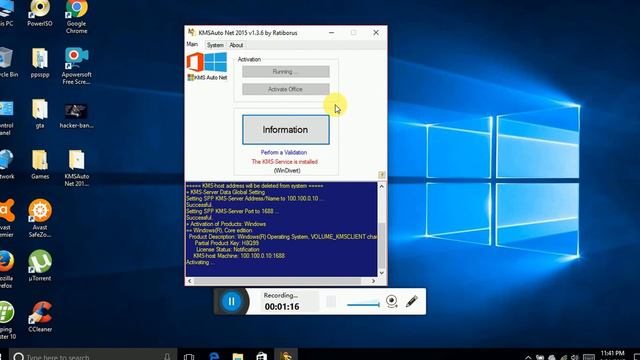640x360 pixels.
Task: Click the small log toggle icon above console
Action: [x=382, y=175]
